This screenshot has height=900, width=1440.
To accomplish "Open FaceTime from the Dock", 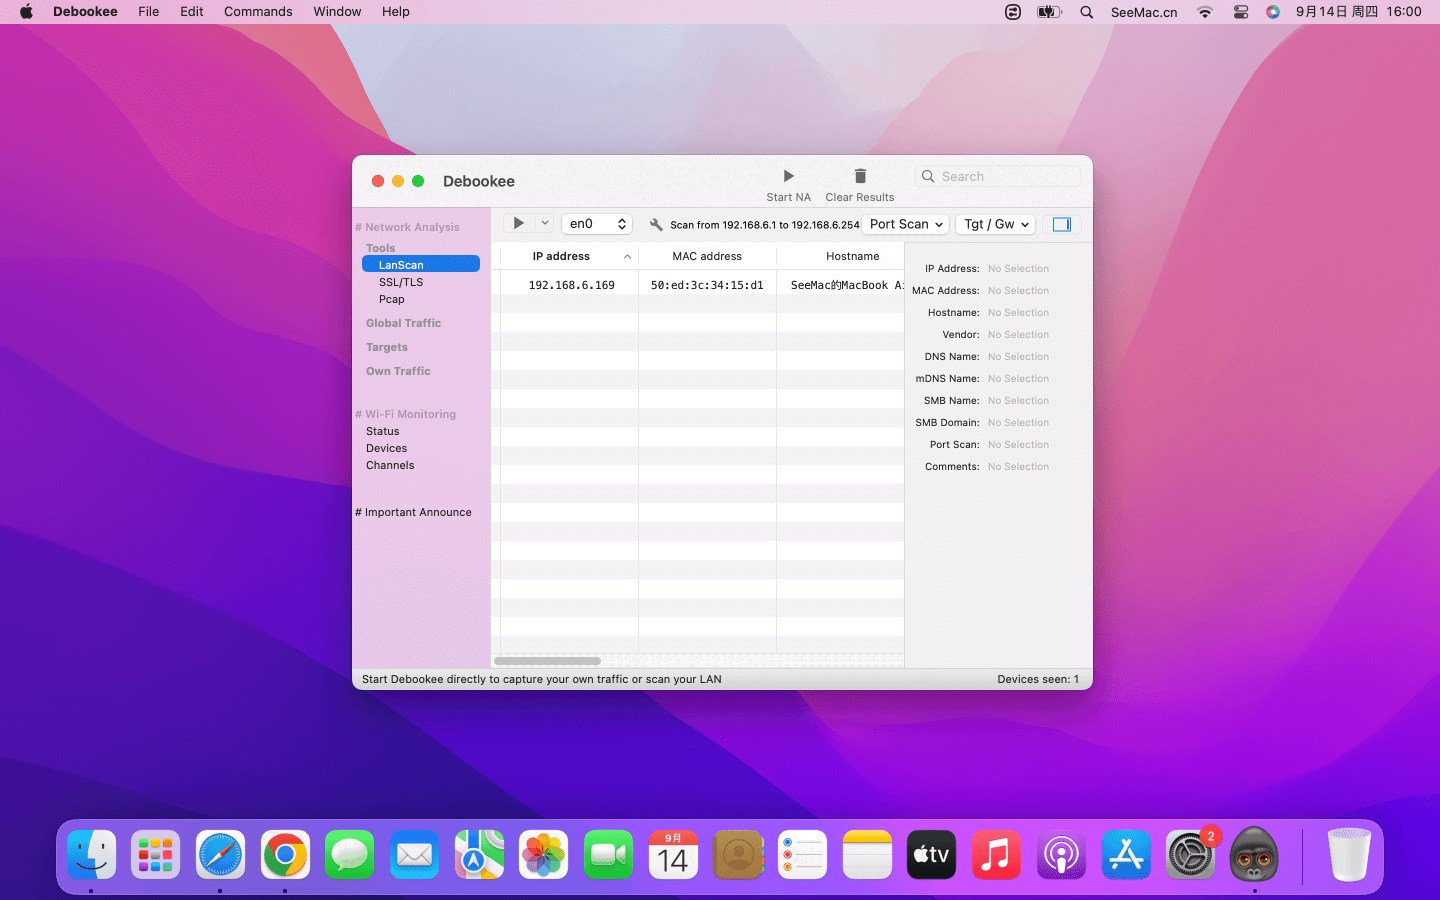I will point(608,855).
